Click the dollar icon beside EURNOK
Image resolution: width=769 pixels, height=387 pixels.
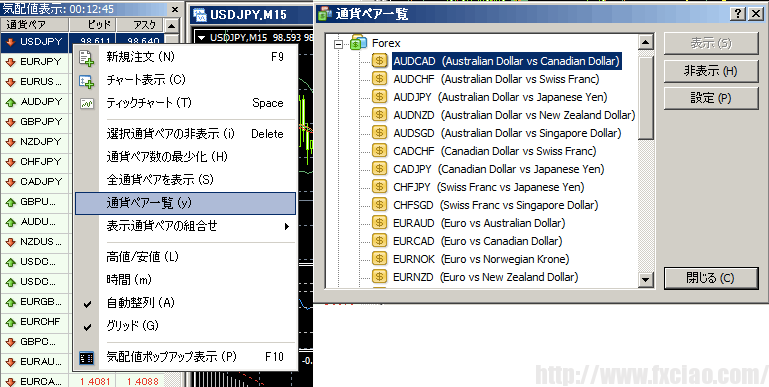pos(379,258)
